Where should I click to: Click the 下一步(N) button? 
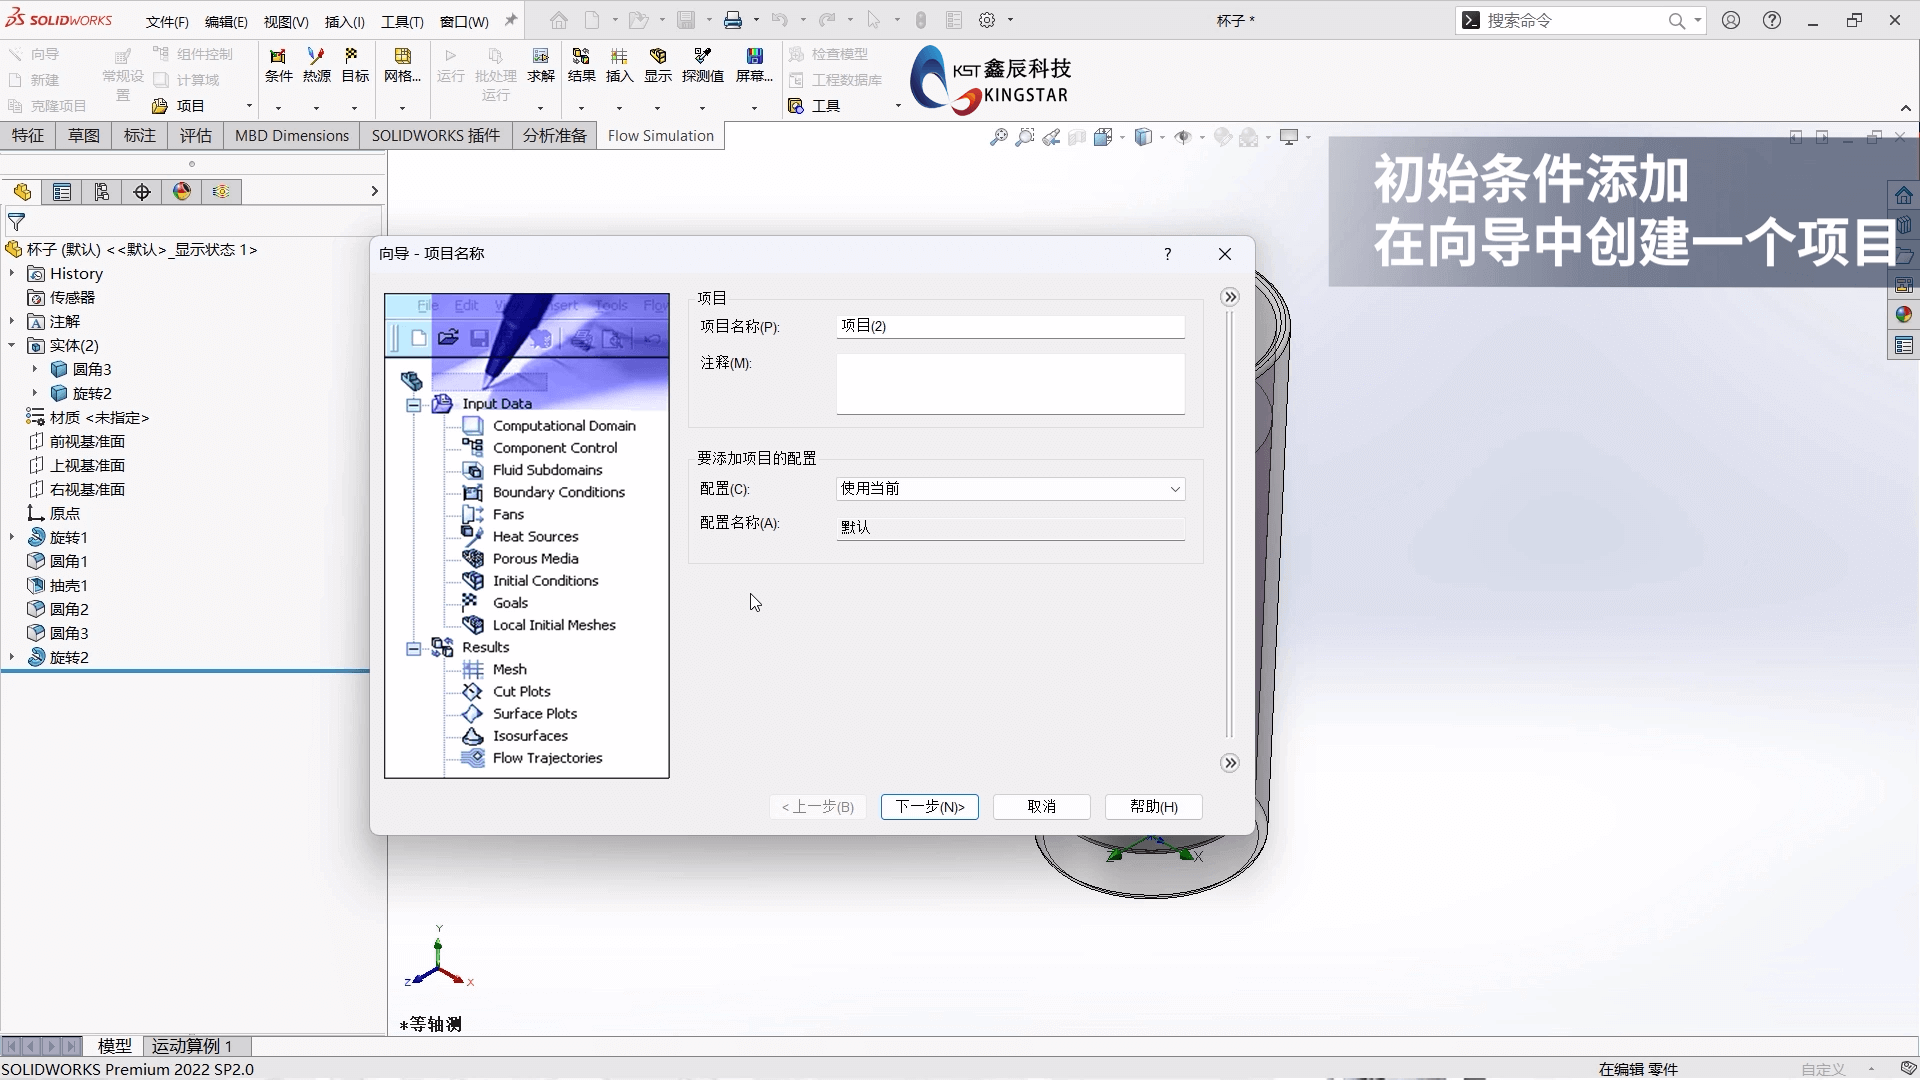930,806
